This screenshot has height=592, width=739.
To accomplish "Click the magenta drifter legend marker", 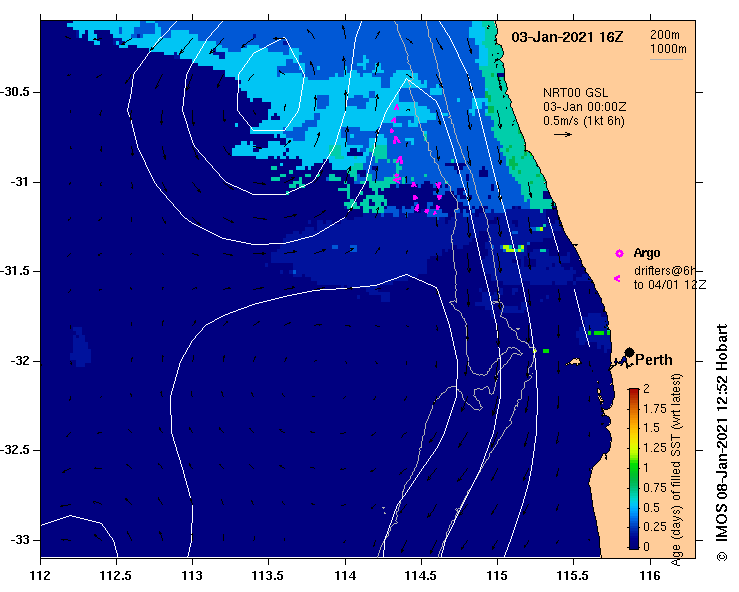I will coord(617,279).
